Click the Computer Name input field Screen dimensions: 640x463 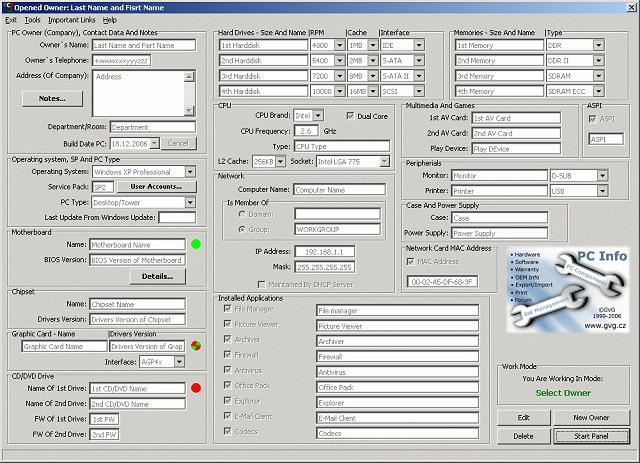[337, 189]
